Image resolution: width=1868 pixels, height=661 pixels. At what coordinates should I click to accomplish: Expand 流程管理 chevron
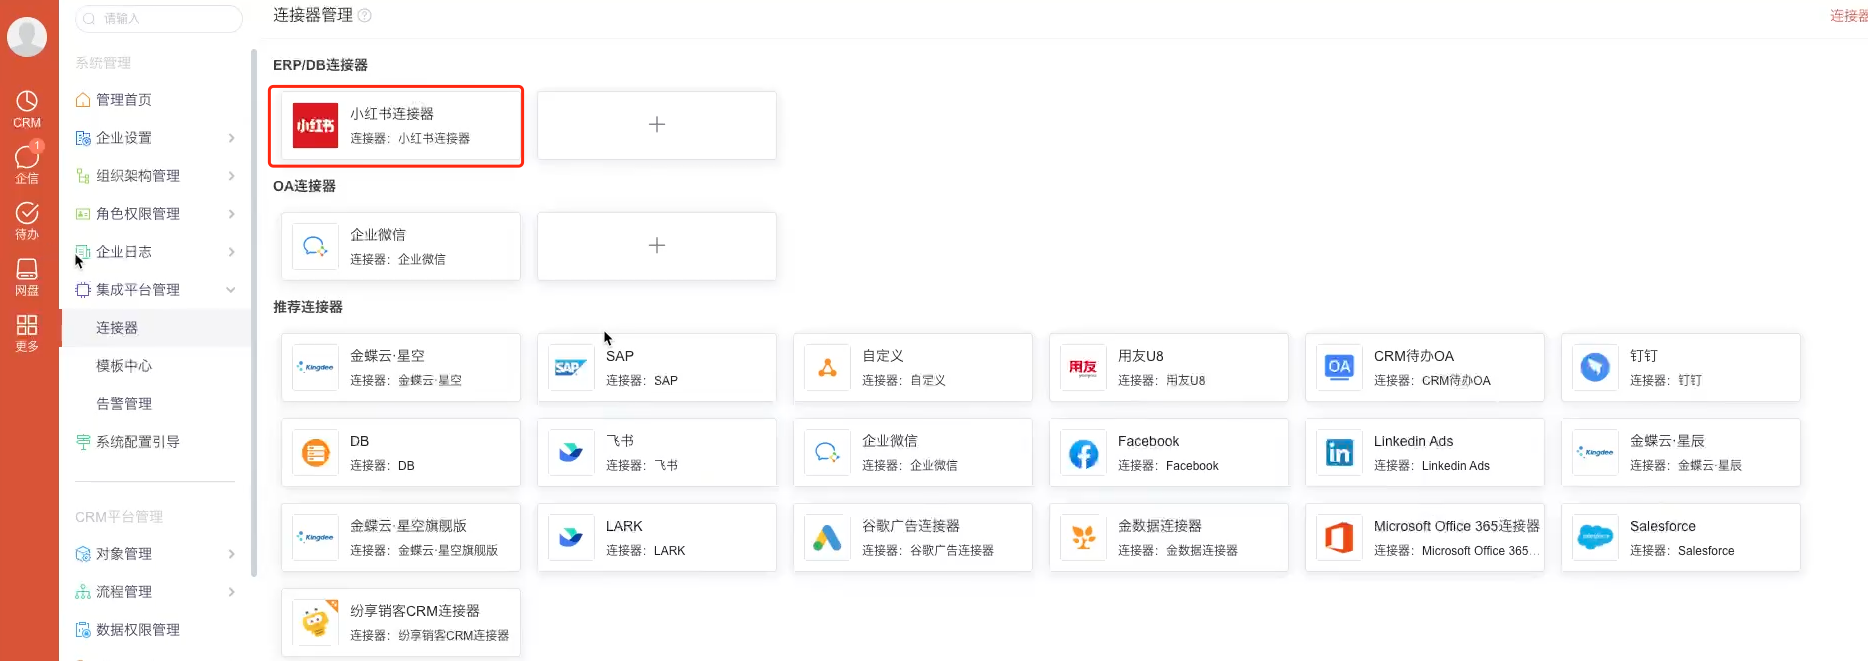click(231, 592)
